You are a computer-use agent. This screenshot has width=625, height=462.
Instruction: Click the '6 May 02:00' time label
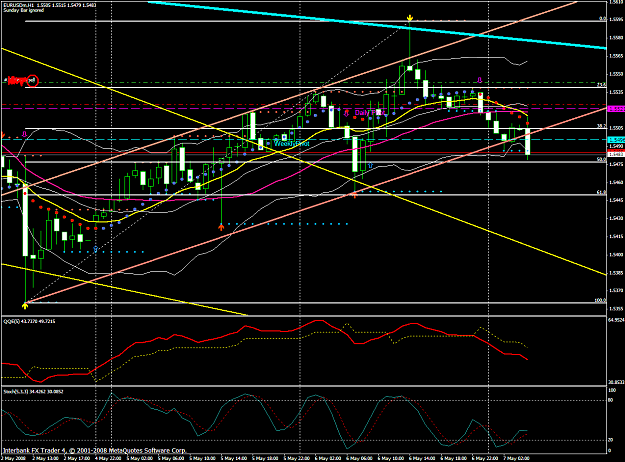click(328, 458)
